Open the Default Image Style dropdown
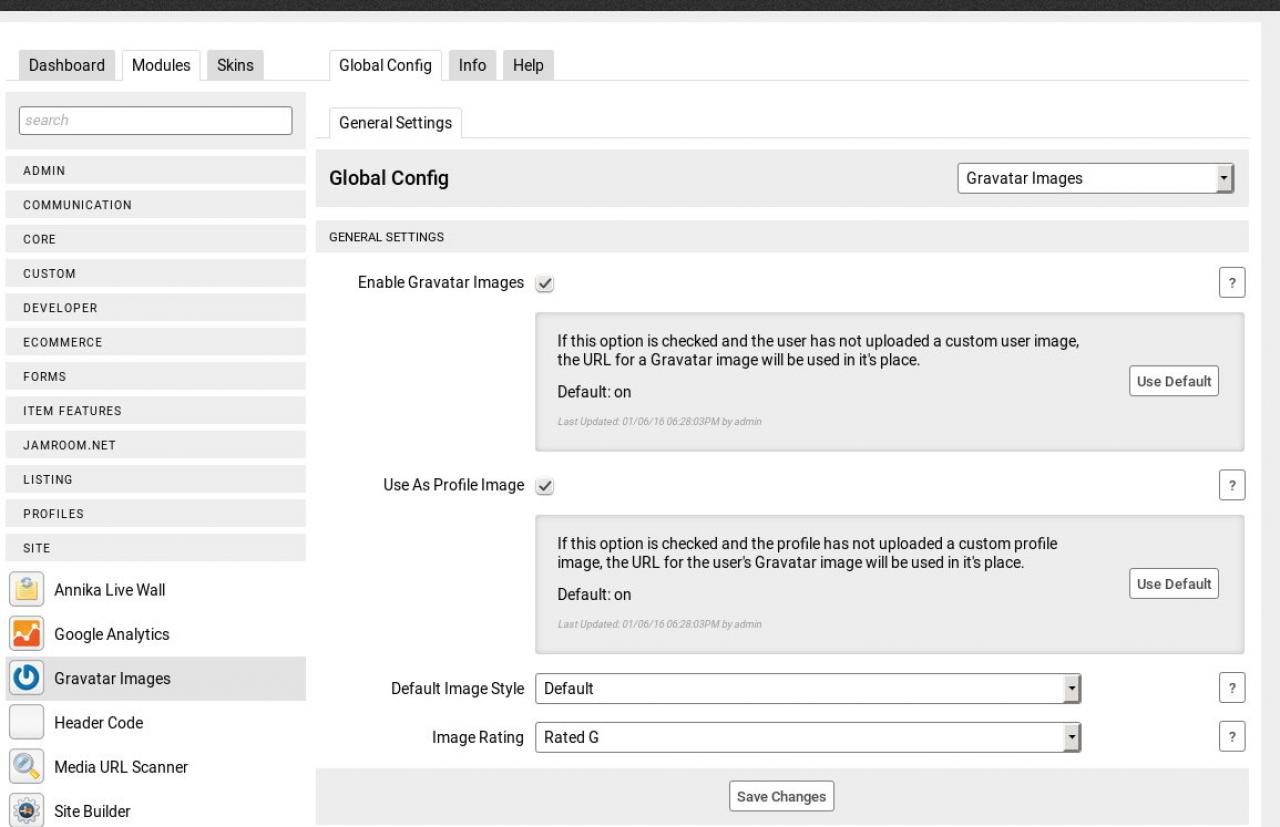 (808, 688)
